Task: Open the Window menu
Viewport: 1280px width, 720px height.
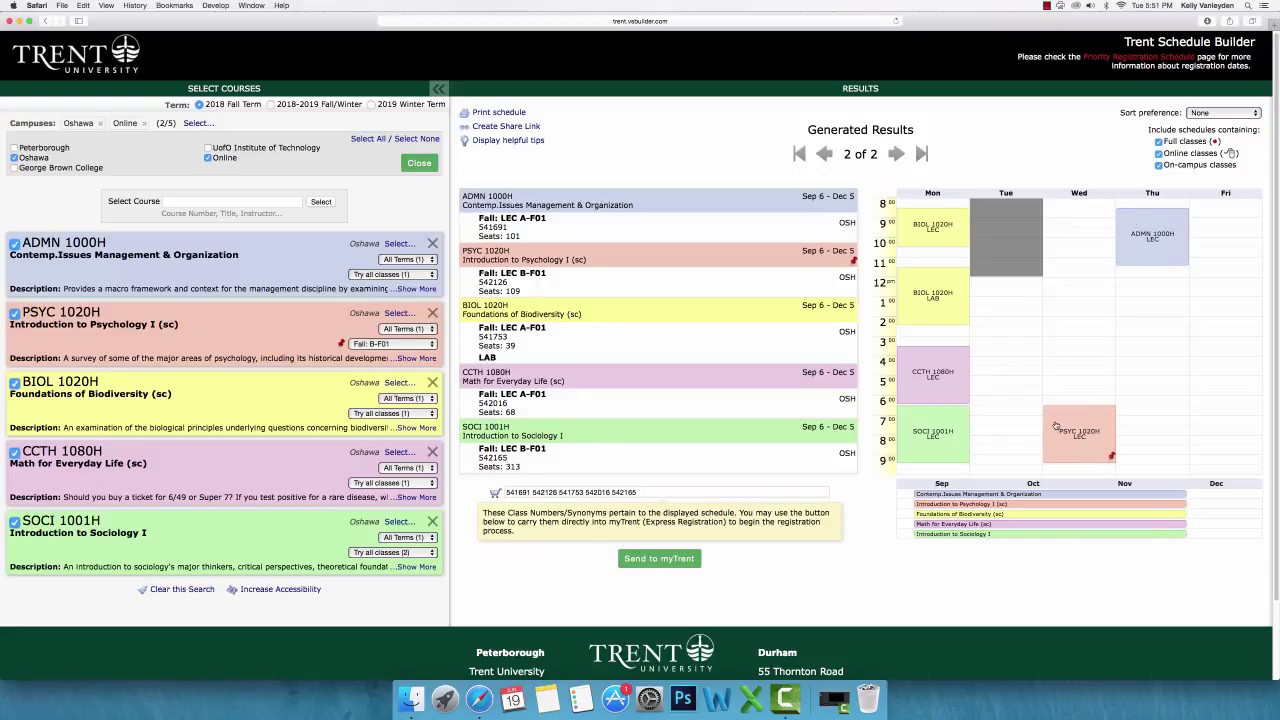Action: 251,6
